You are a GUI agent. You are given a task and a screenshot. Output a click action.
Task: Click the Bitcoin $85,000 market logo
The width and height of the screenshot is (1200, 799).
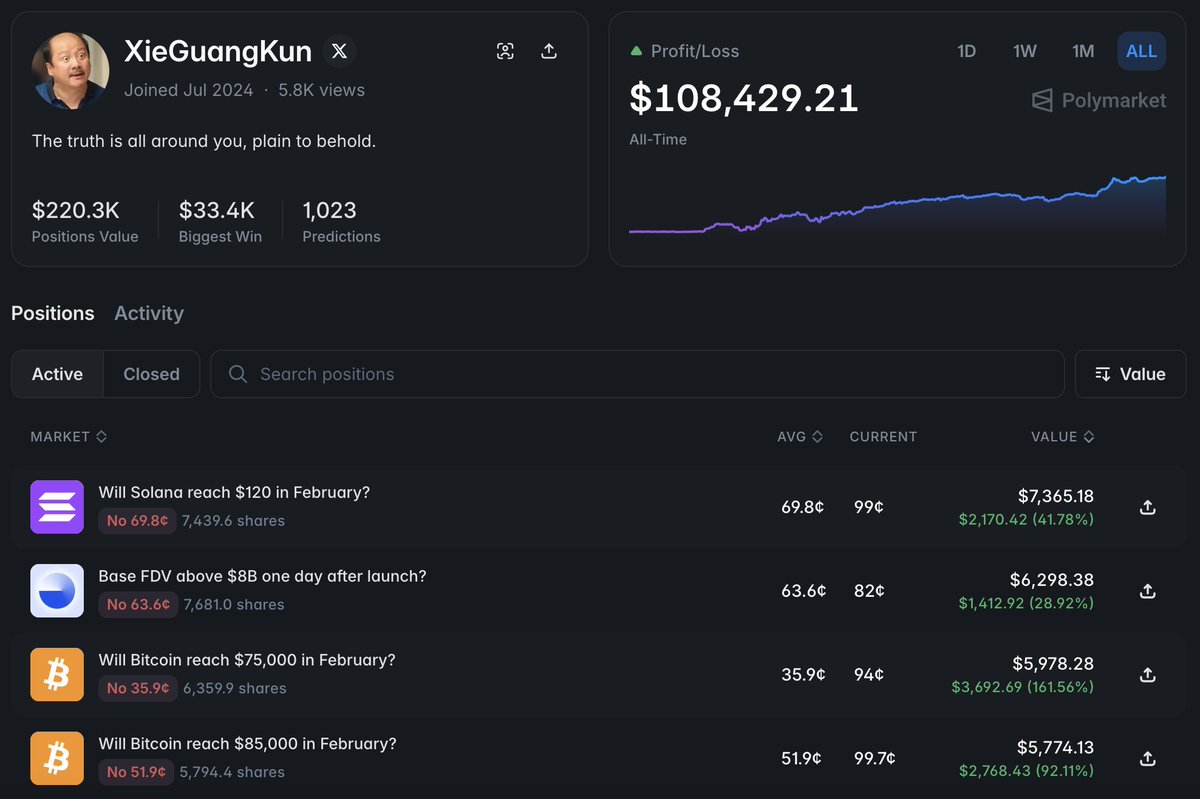click(57, 759)
